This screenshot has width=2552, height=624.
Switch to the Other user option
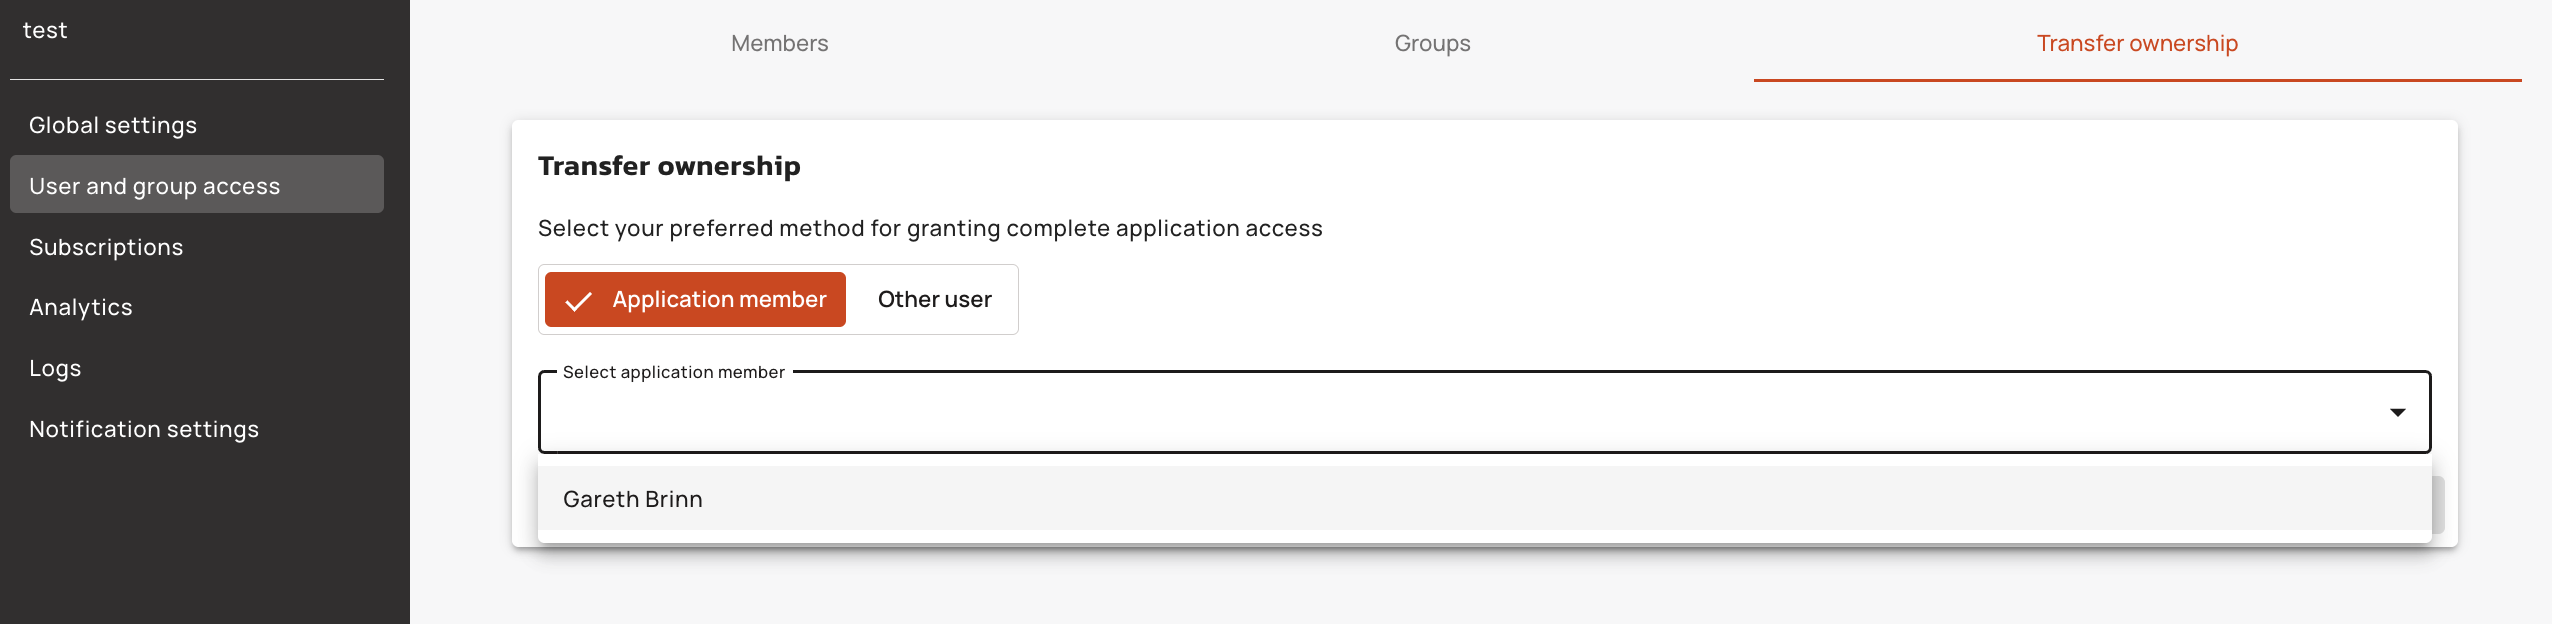click(934, 300)
